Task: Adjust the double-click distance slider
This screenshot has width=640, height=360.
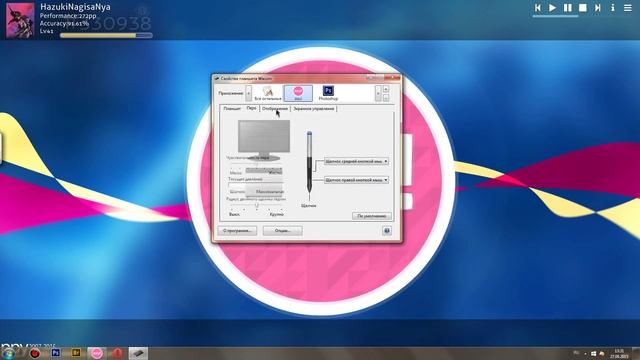Action: tap(257, 206)
